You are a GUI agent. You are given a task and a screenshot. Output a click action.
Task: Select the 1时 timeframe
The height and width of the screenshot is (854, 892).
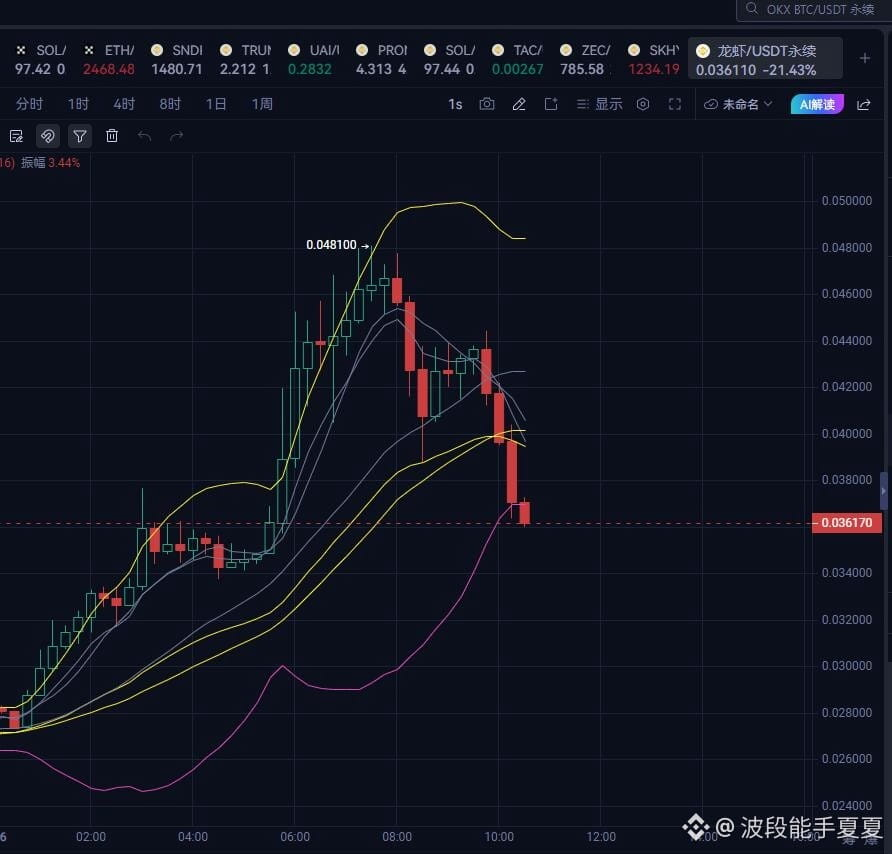[79, 104]
